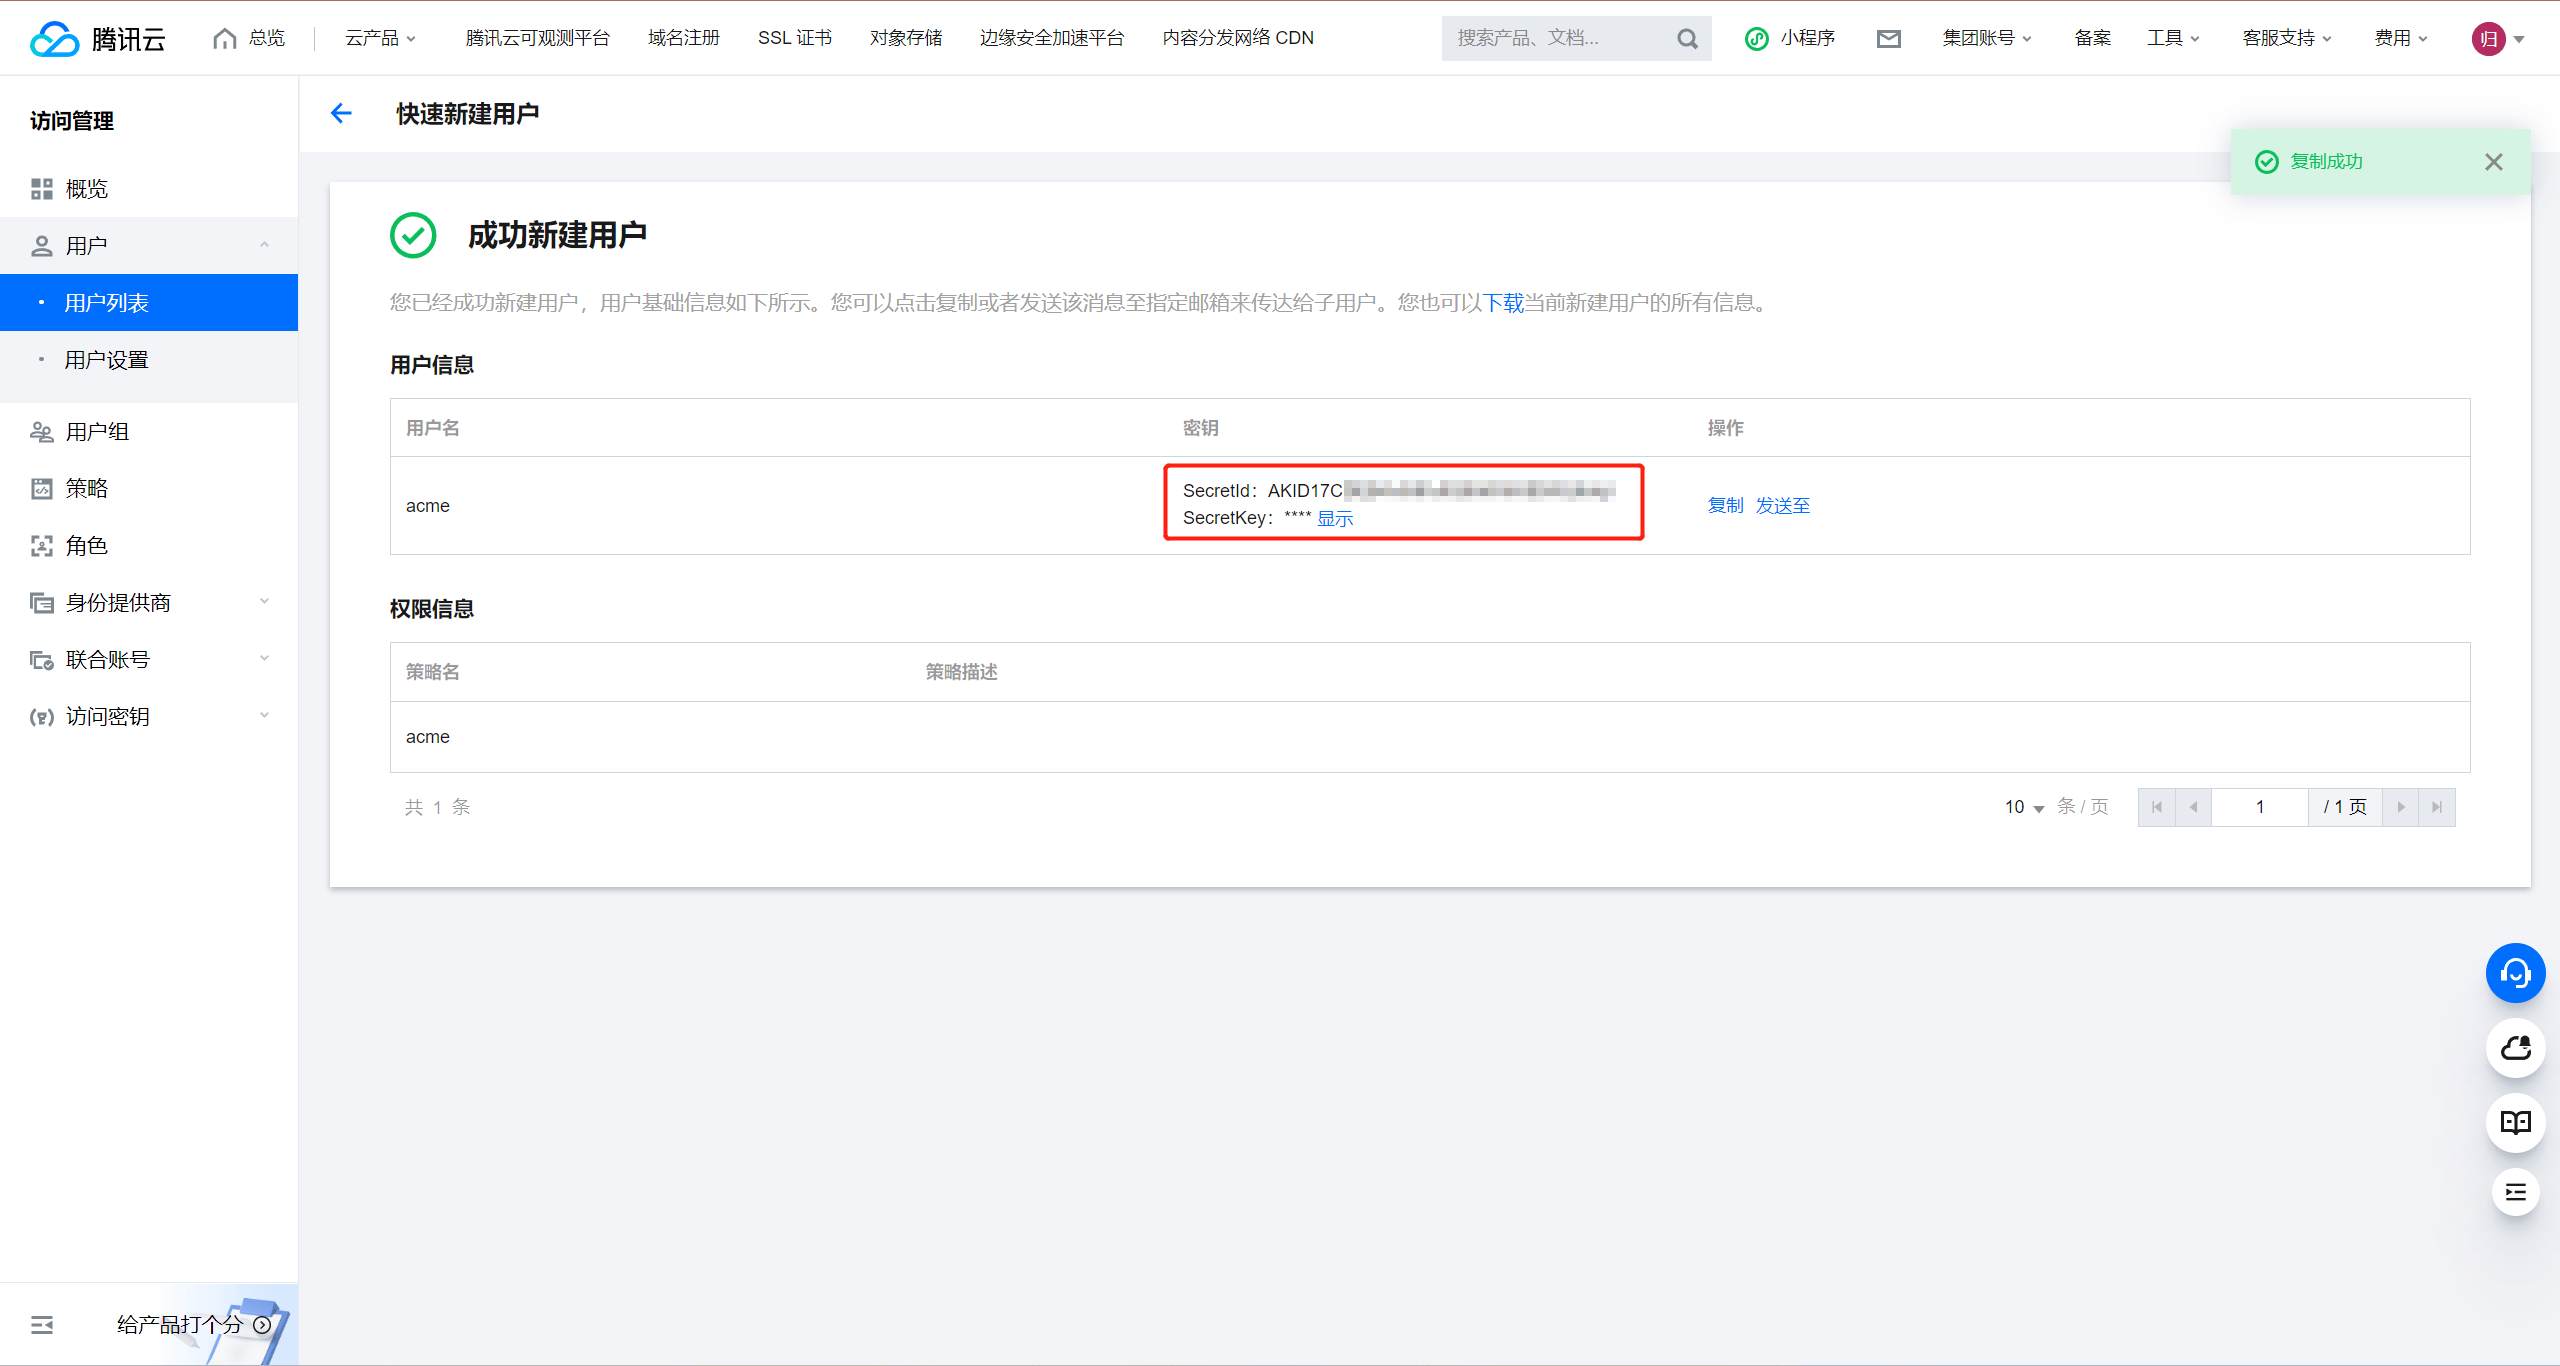Dismiss the 复制成功 notification
The height and width of the screenshot is (1366, 2560).
(x=2493, y=161)
